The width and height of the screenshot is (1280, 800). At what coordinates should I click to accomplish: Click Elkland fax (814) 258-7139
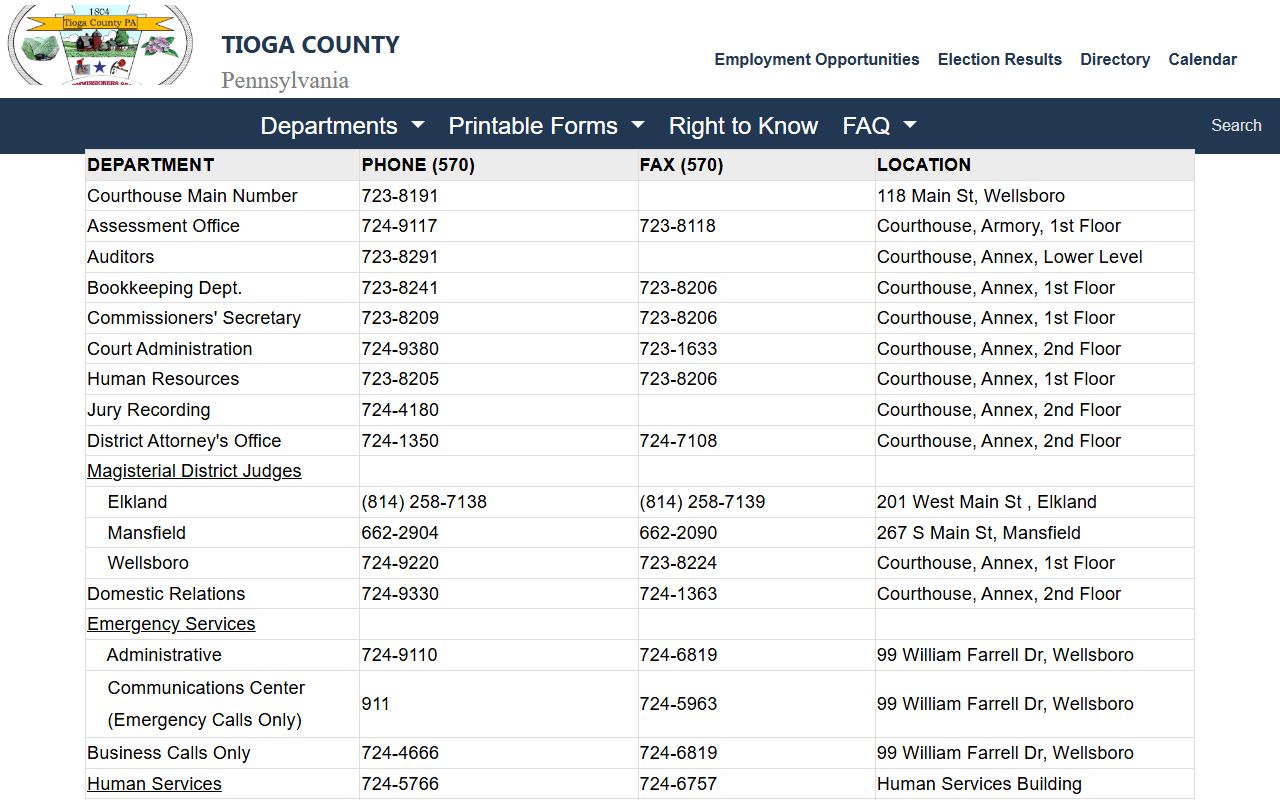click(x=702, y=502)
